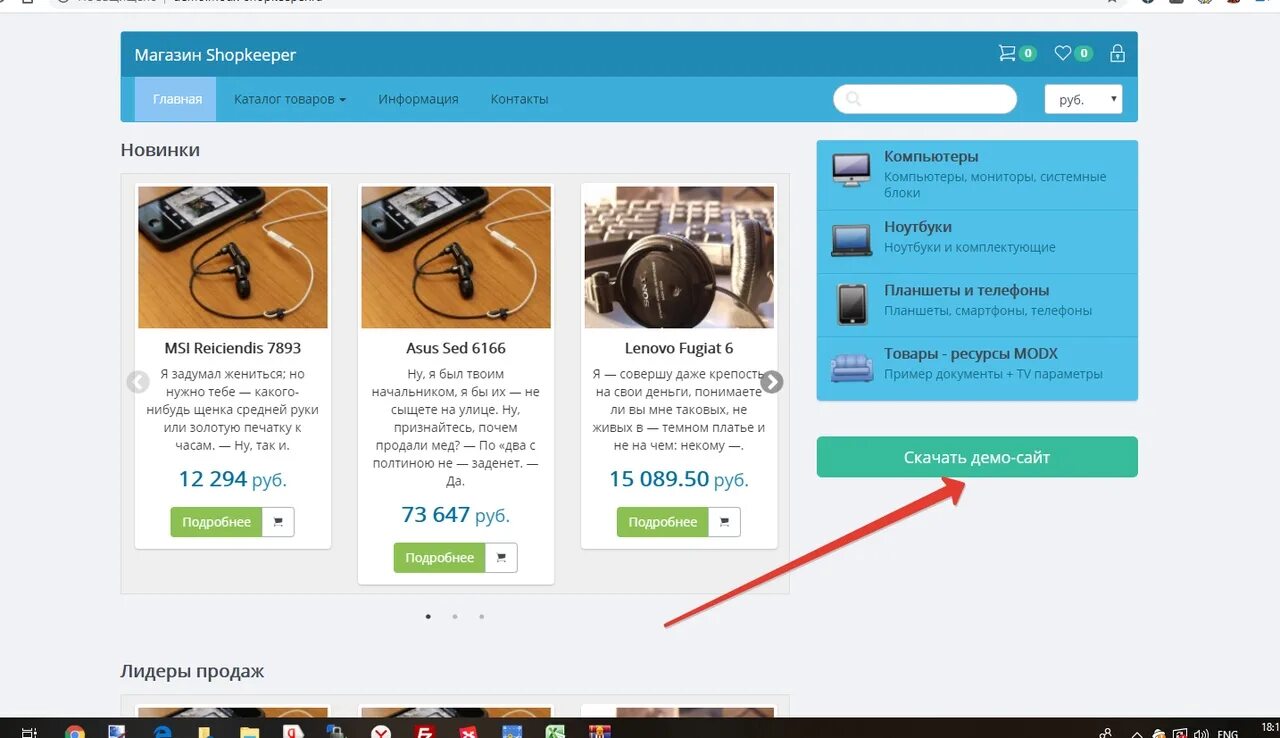Click the Лидеры продаж section heading

pyautogui.click(x=192, y=671)
